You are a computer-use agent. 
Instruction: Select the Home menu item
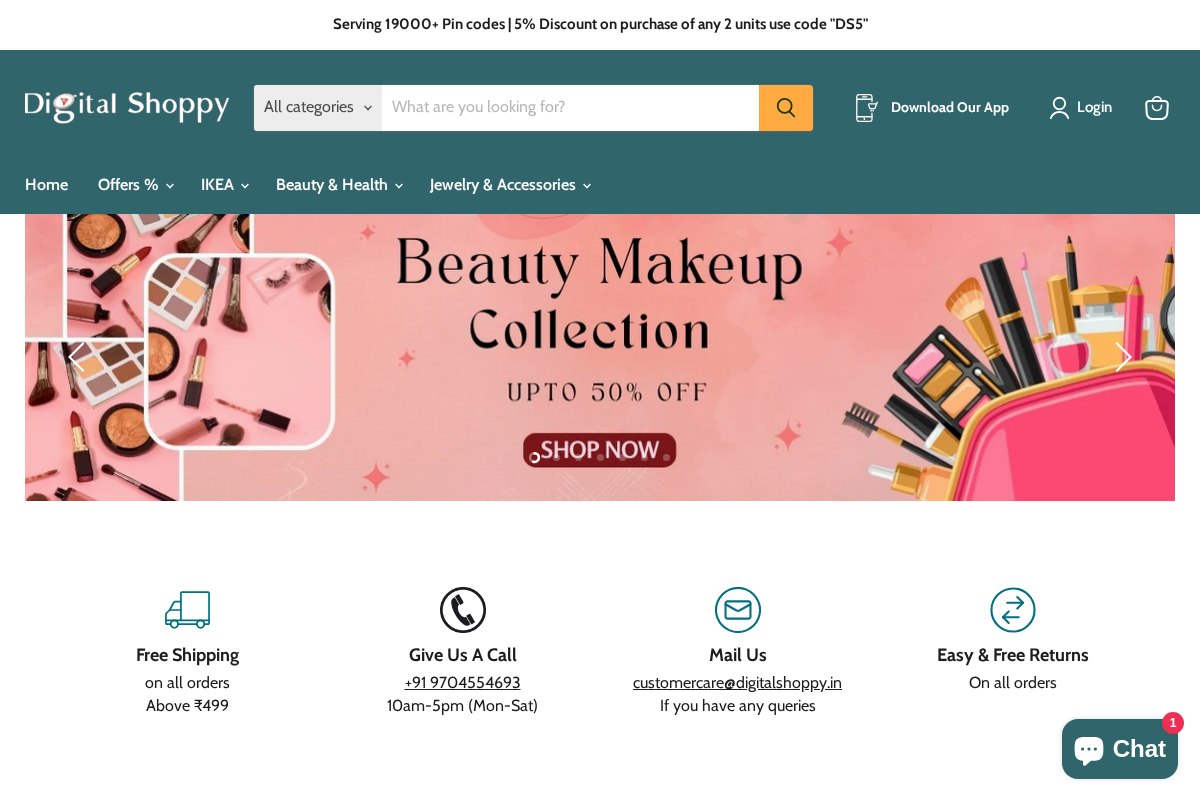(46, 184)
